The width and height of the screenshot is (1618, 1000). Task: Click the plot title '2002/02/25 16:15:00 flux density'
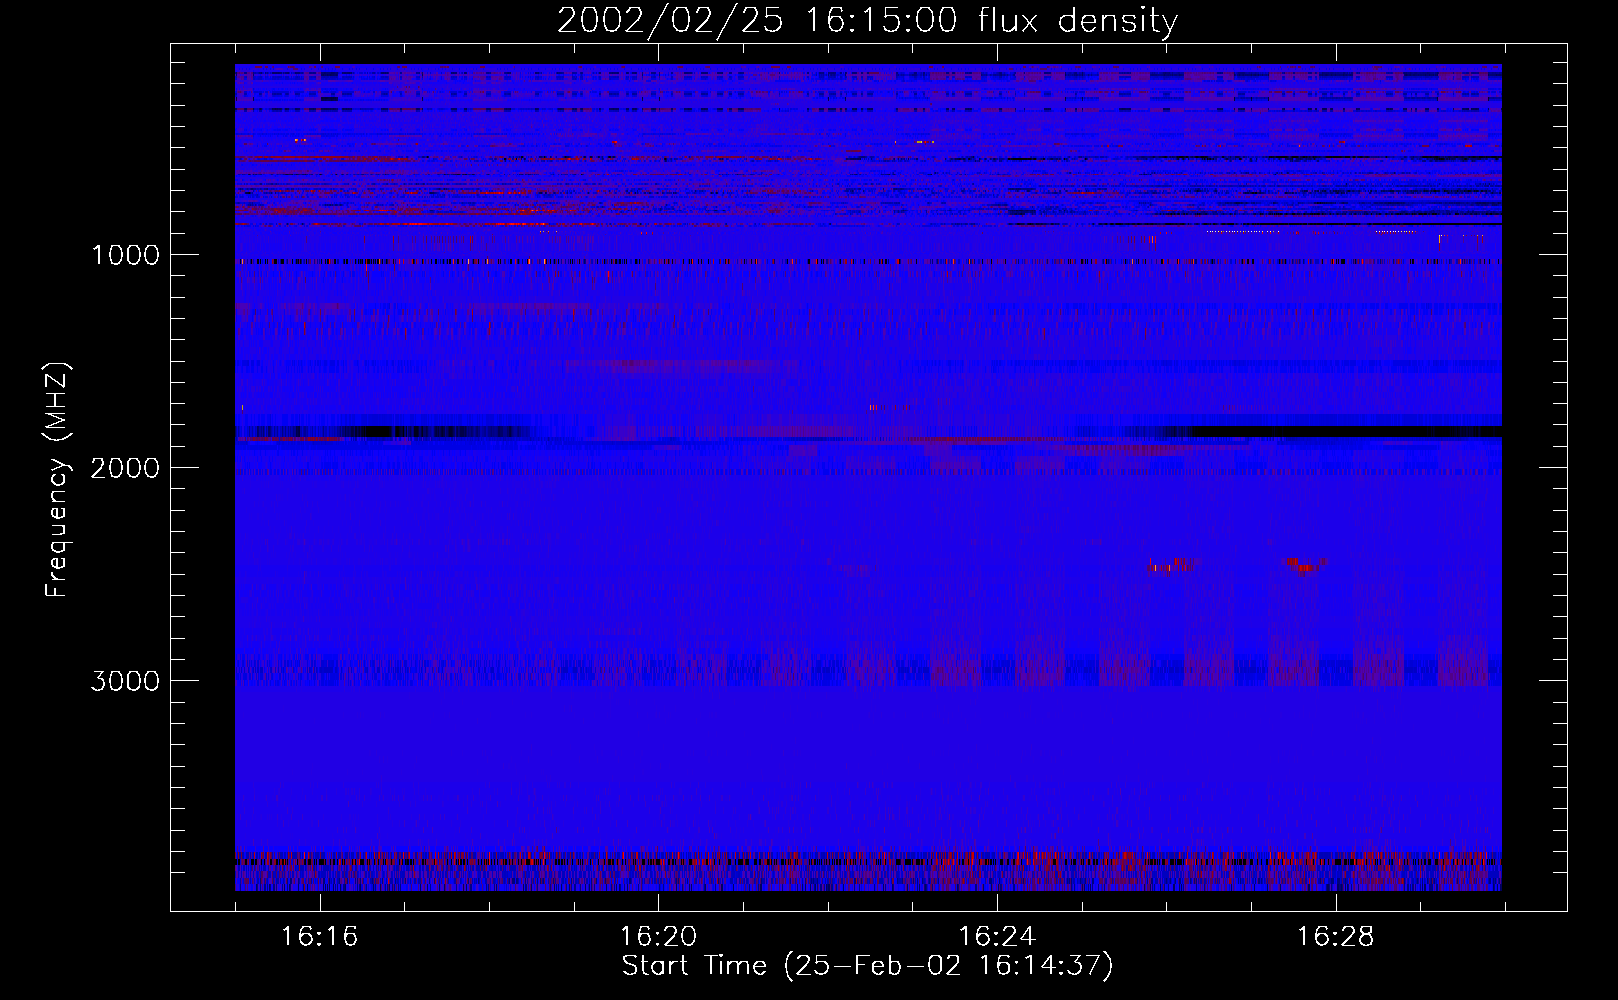point(867,20)
